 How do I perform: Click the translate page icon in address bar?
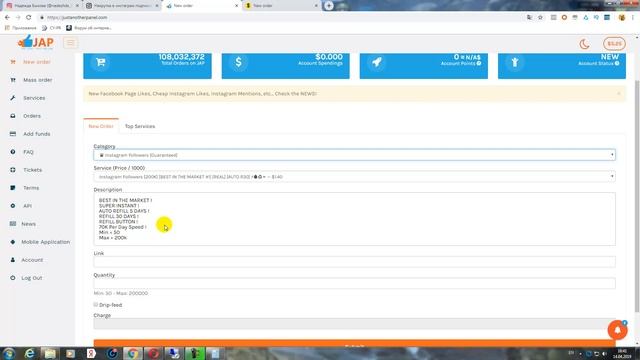(x=529, y=18)
